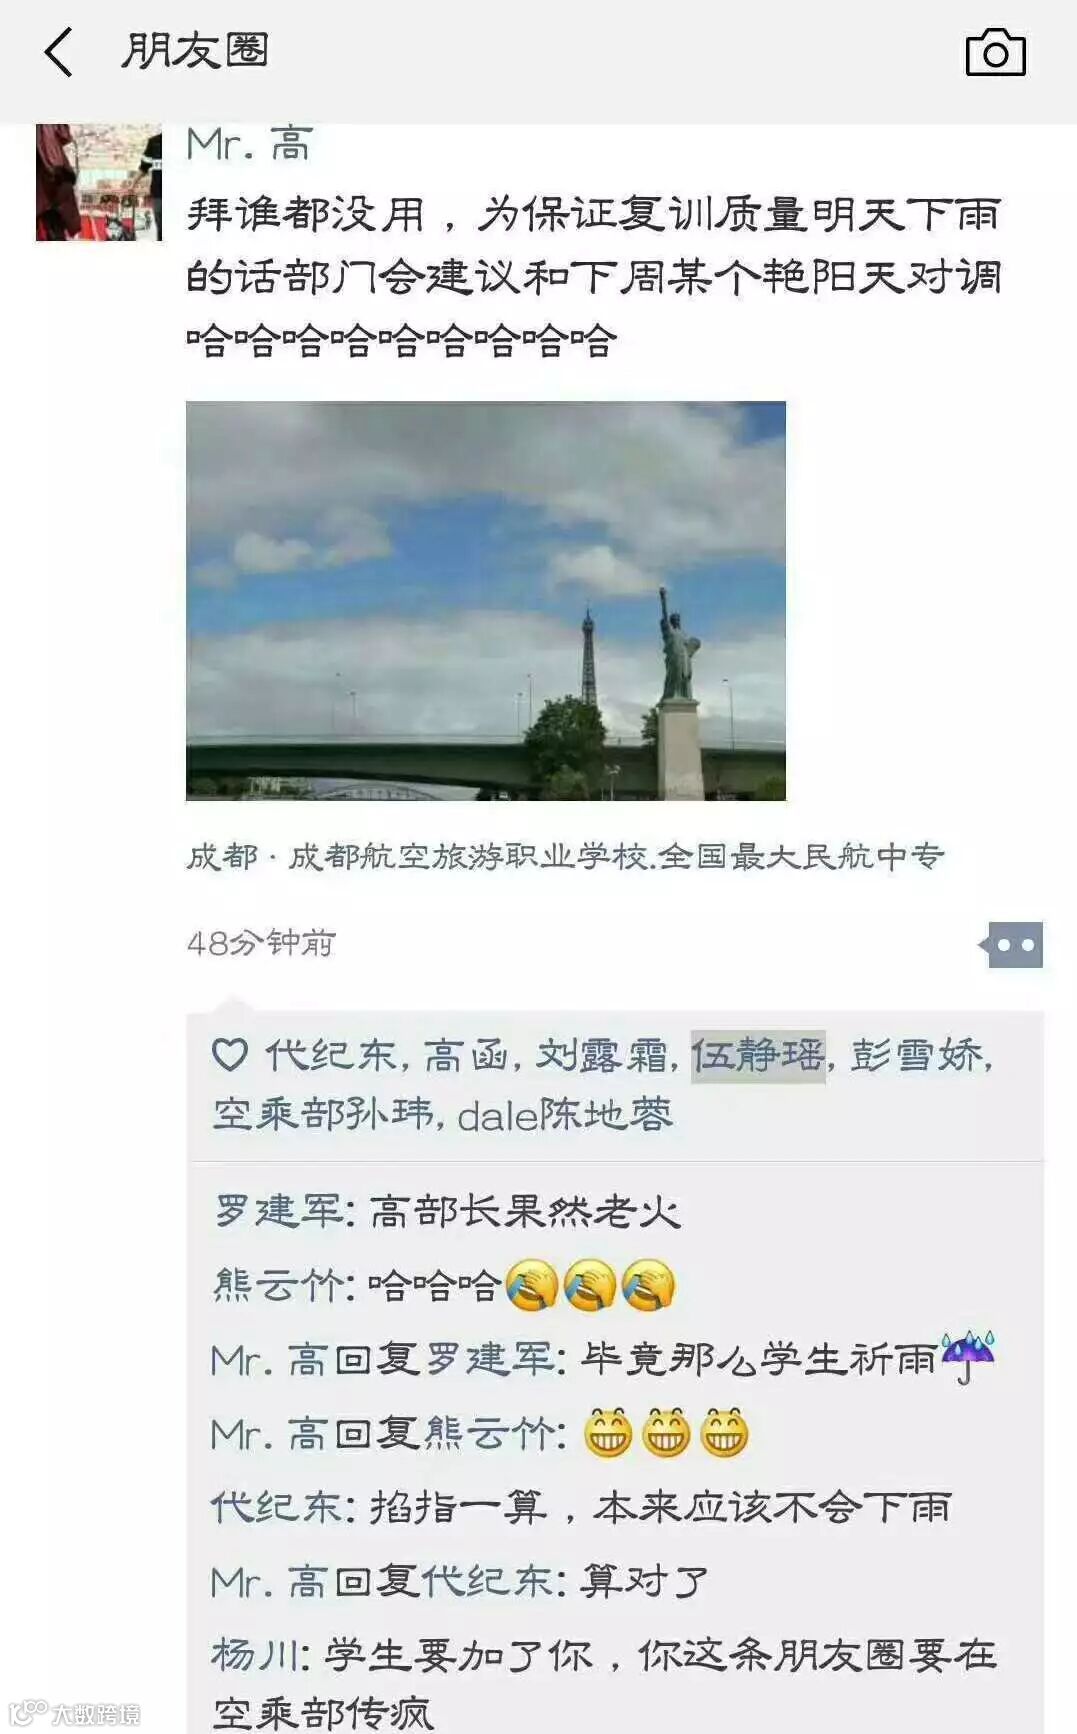Open liker 彭雪娇's profile
The image size is (1077, 1734).
[x=917, y=1056]
